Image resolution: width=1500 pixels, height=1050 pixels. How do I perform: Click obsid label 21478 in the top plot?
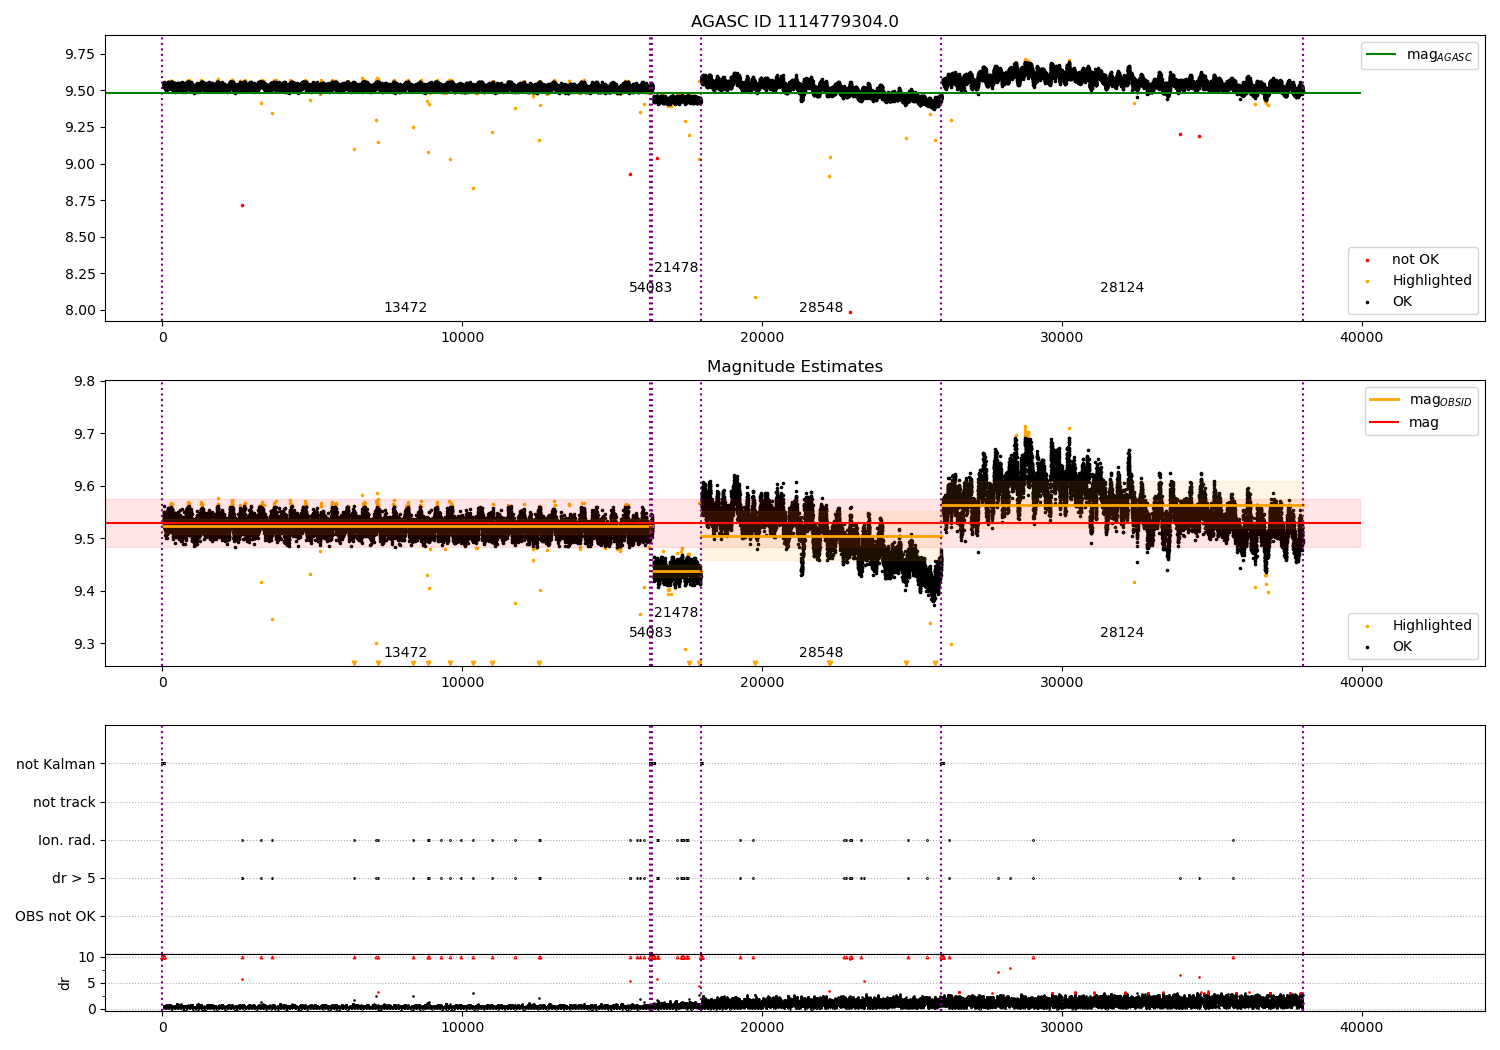click(x=676, y=267)
